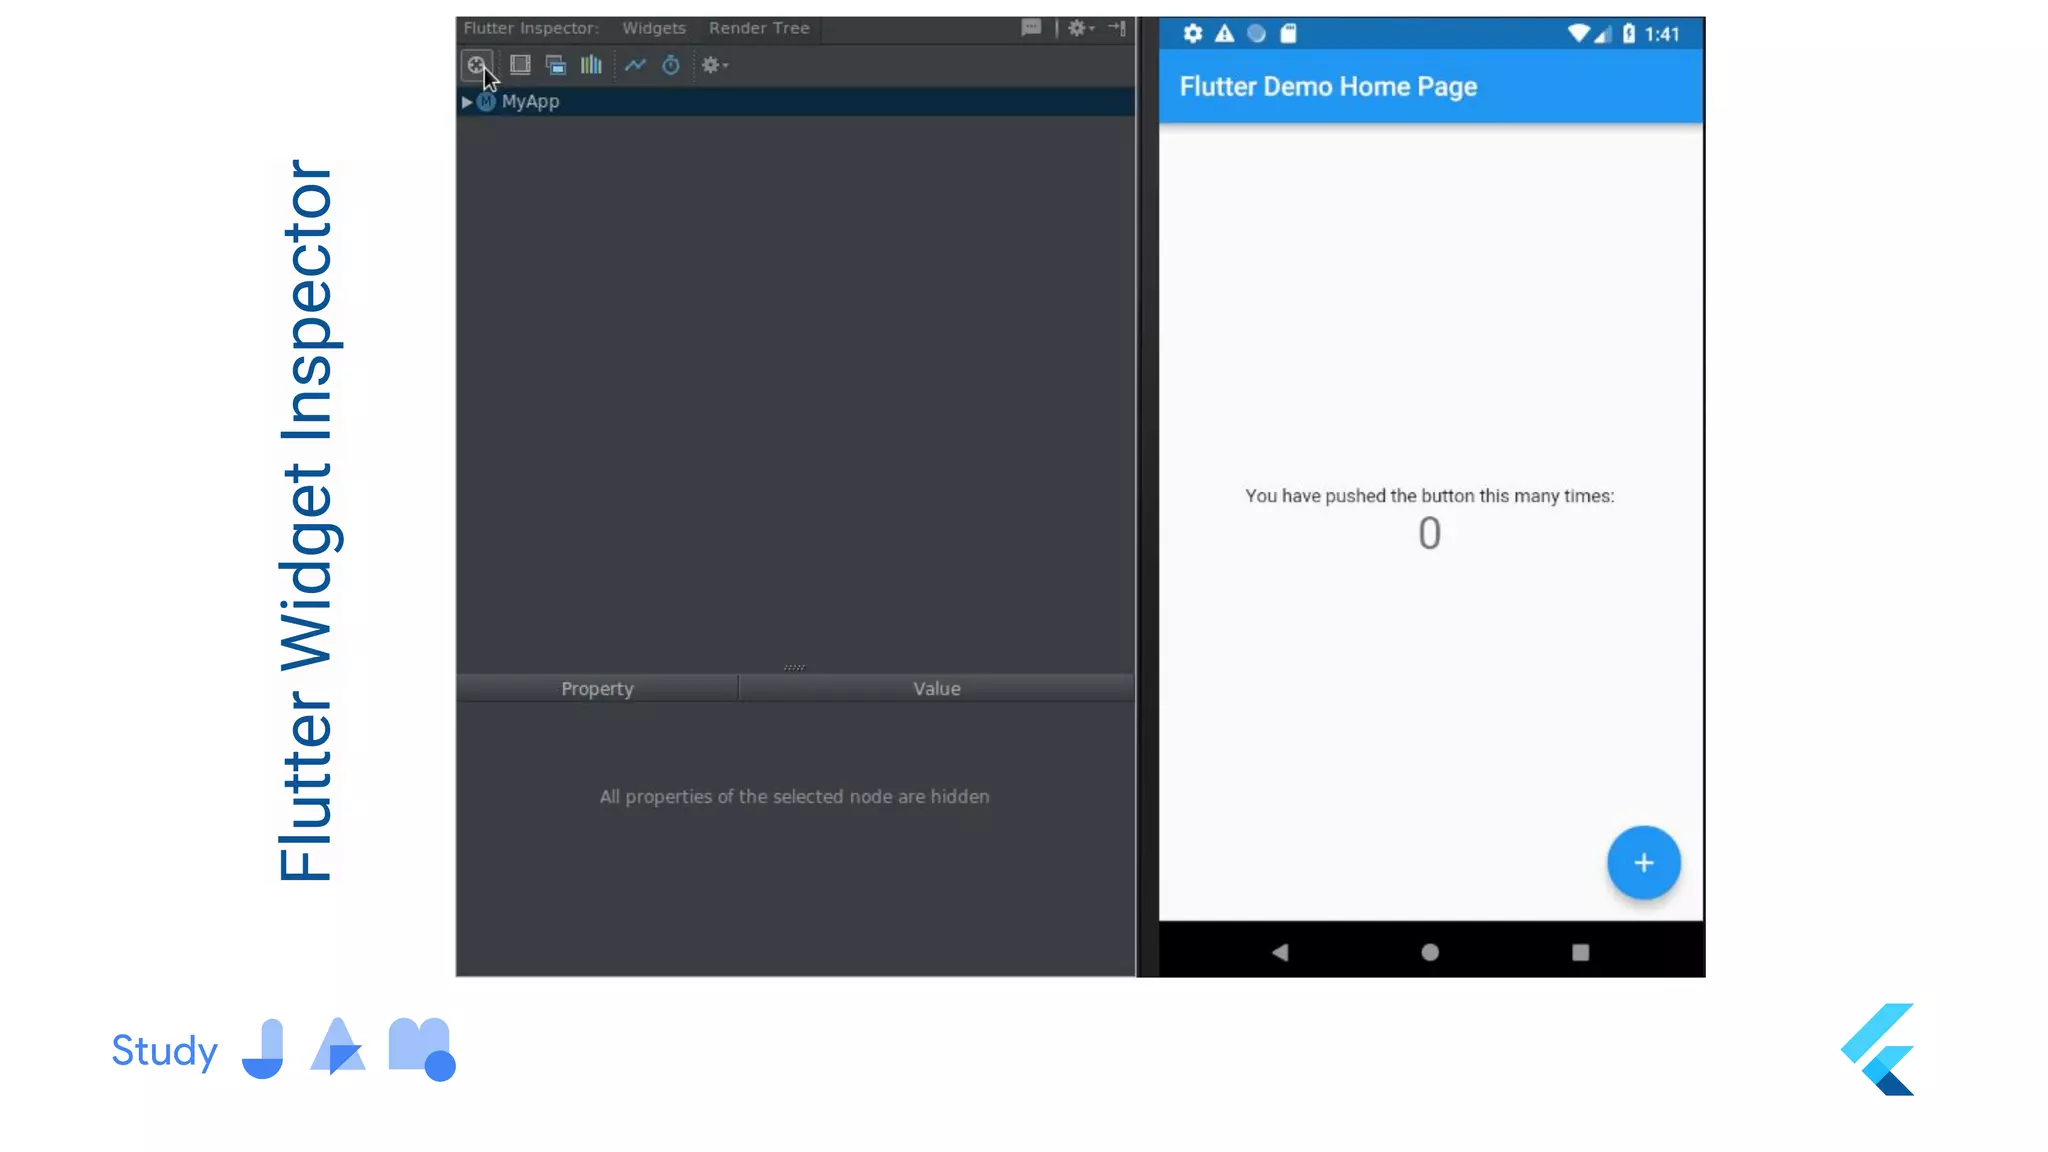Open inspector toolbar gear dropdown
Image resolution: width=2048 pixels, height=1152 pixels.
[714, 65]
